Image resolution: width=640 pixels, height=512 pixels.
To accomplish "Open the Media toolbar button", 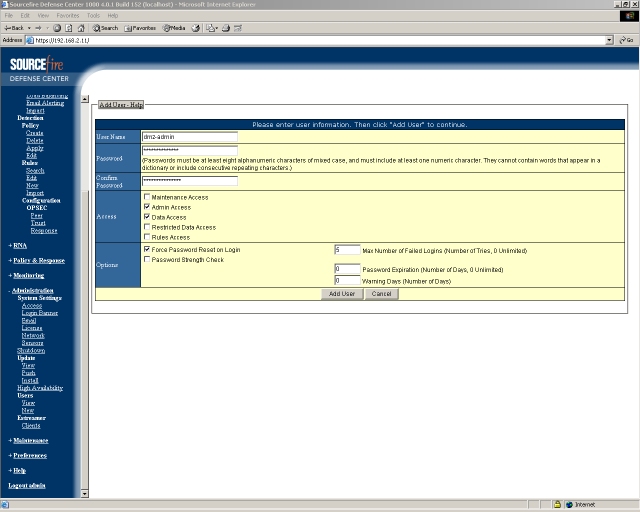I will (174, 28).
